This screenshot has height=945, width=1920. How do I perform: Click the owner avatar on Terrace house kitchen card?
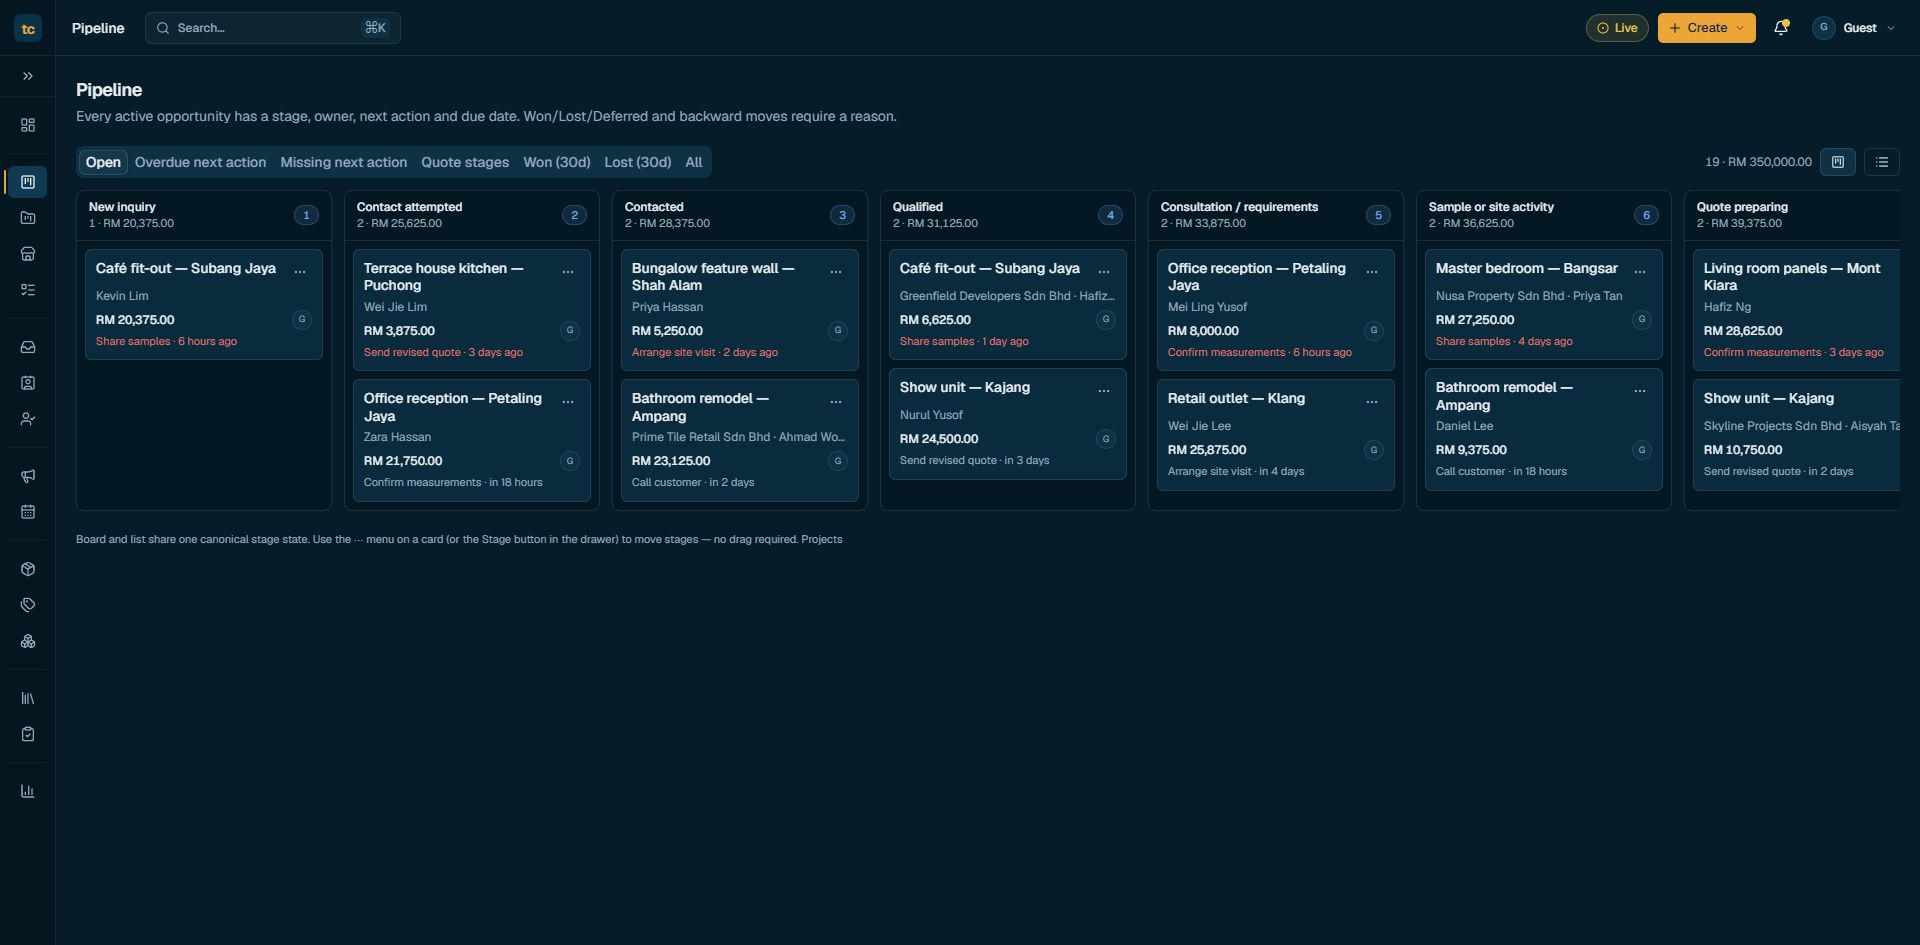click(570, 331)
